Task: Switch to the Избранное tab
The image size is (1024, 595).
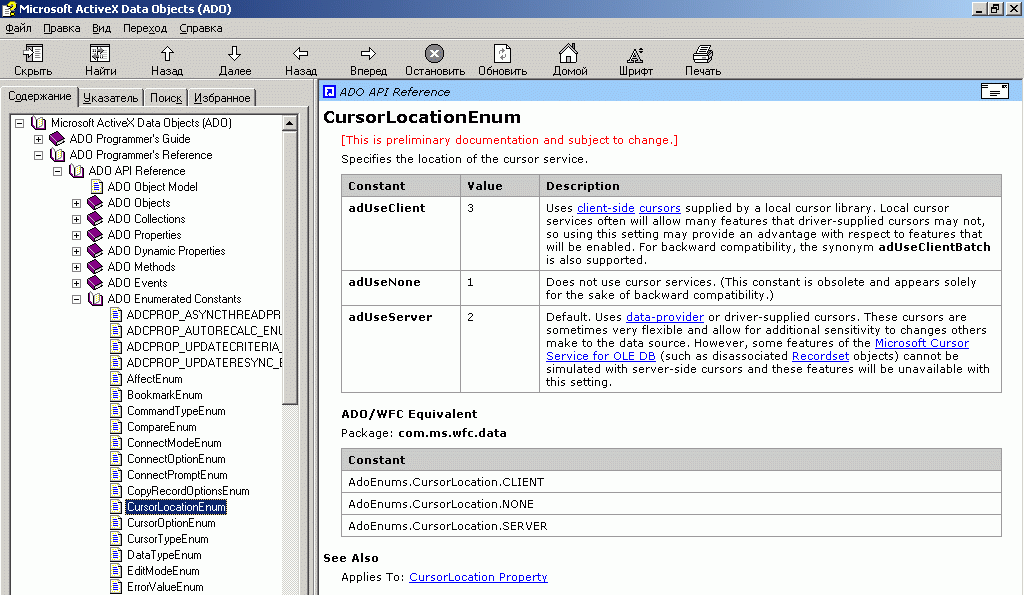Action: pos(222,98)
